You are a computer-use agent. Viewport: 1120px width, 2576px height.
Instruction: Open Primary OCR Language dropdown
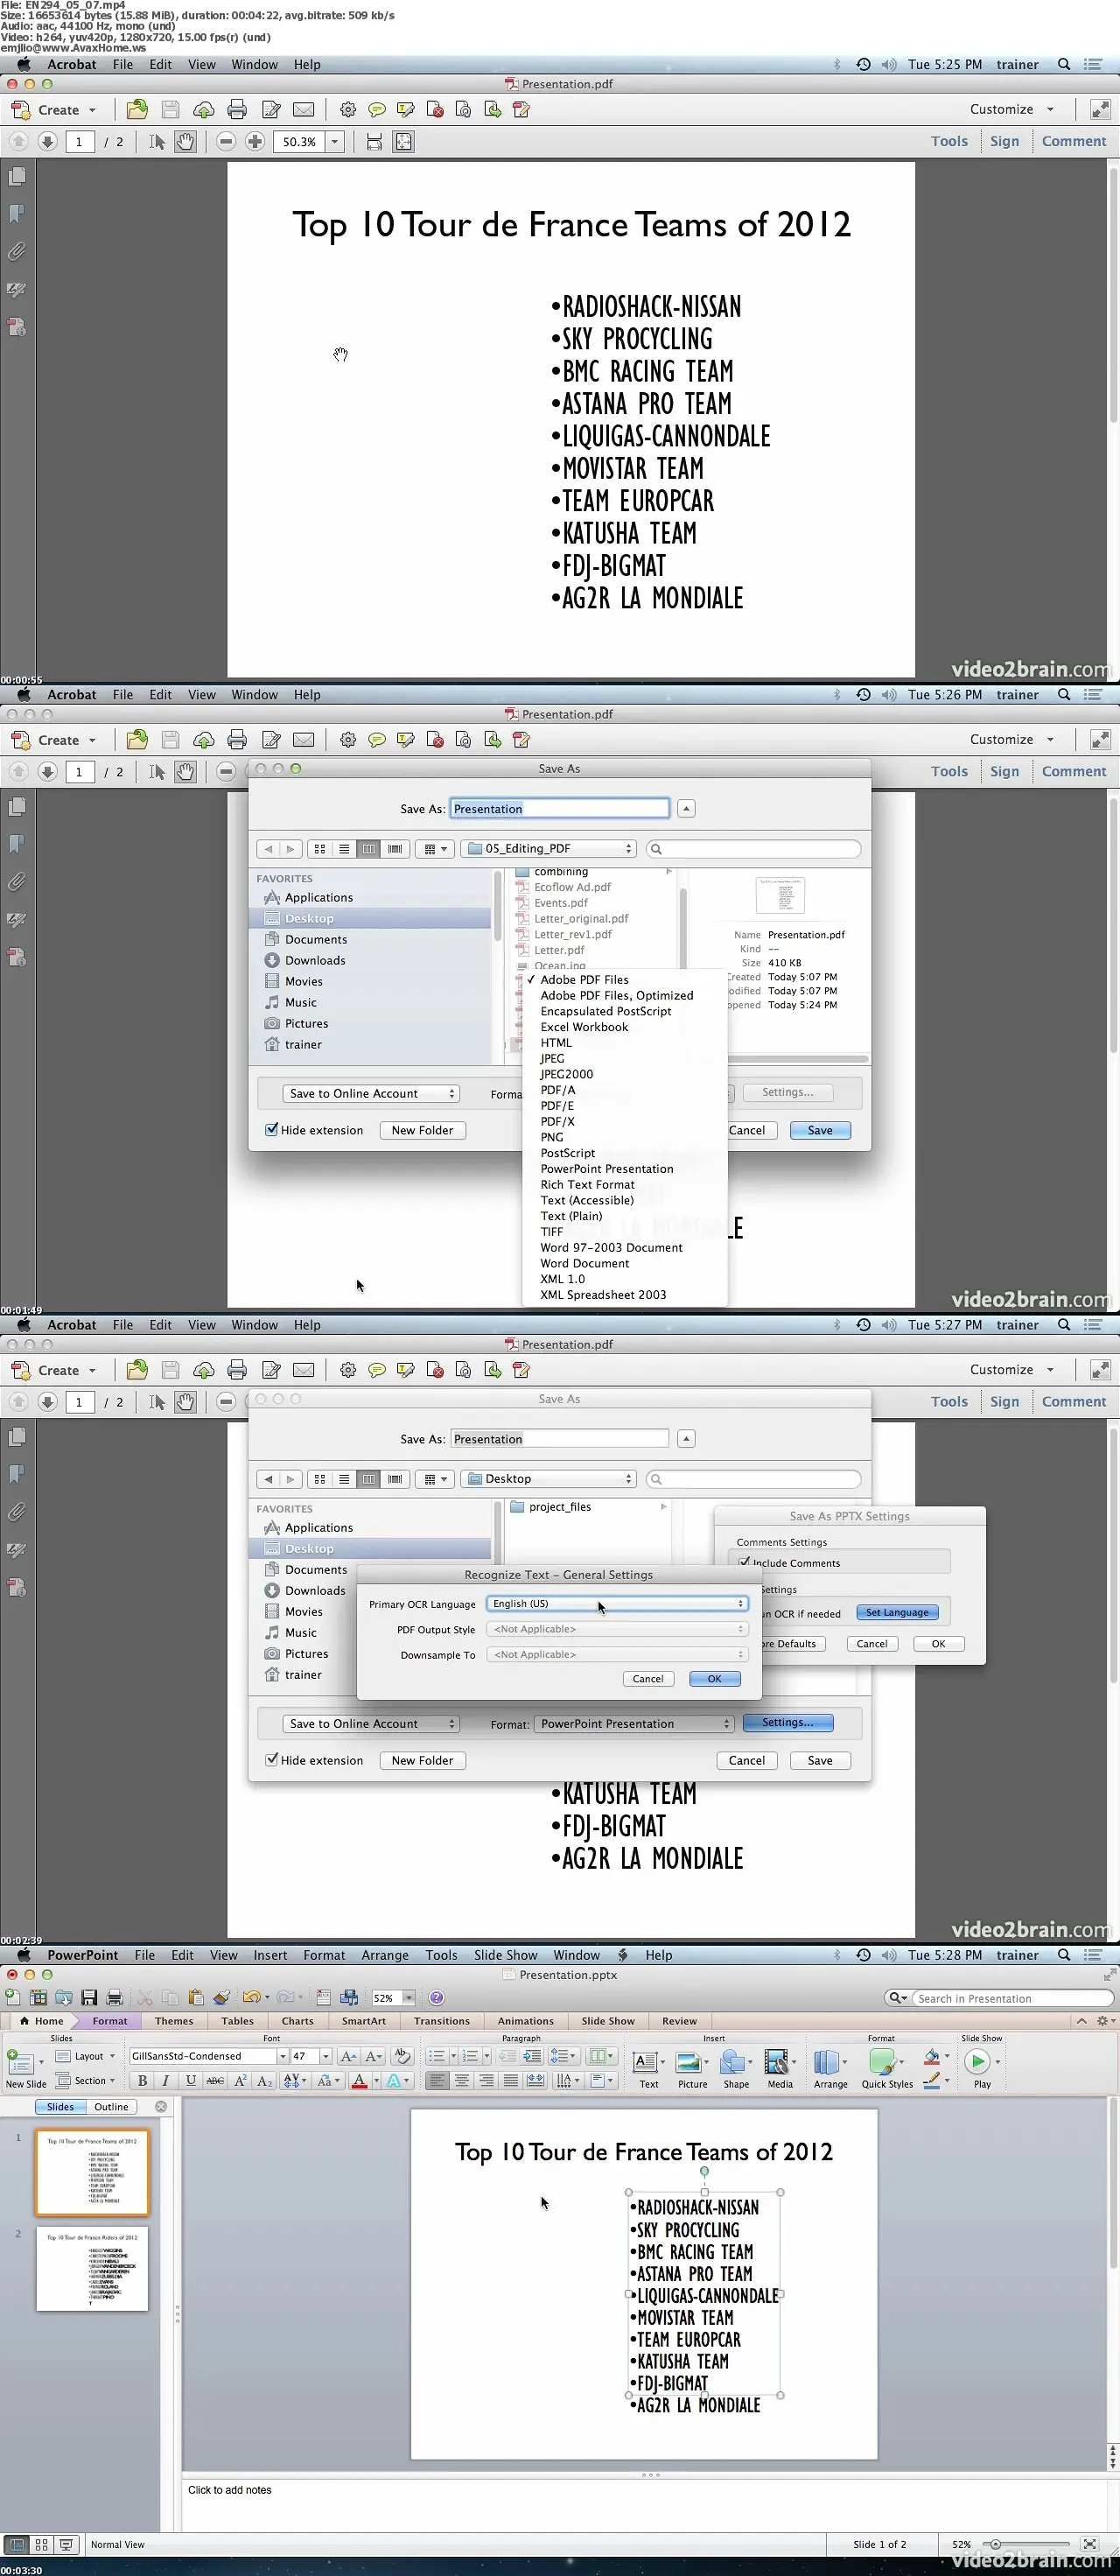coord(617,1603)
